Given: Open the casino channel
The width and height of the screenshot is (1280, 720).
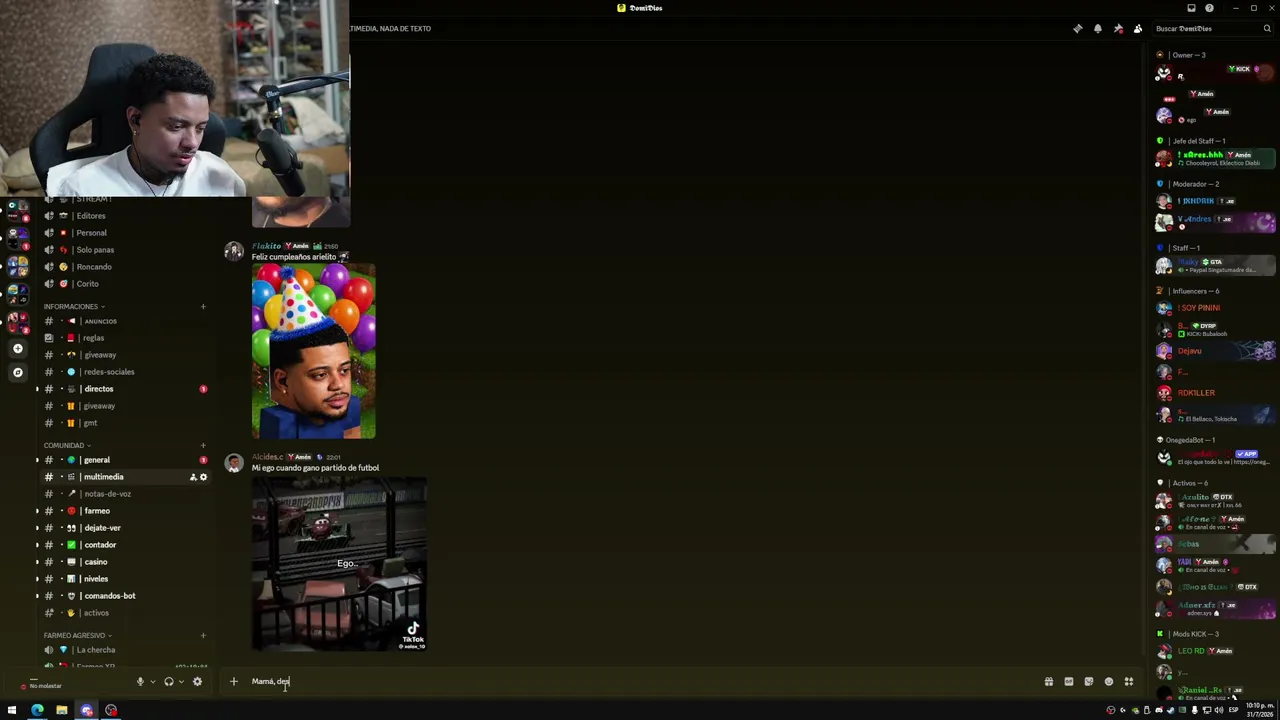Looking at the screenshot, I should (124, 562).
